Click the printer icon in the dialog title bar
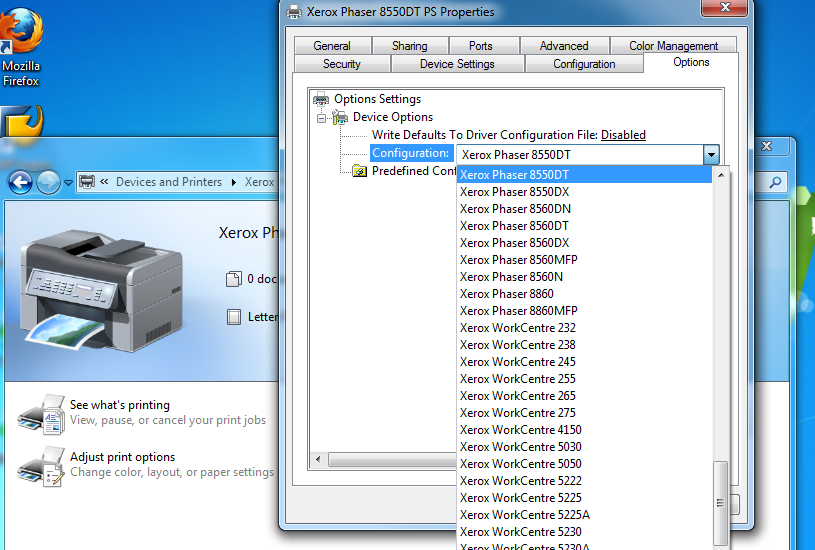Image resolution: width=815 pixels, height=550 pixels. tap(294, 11)
